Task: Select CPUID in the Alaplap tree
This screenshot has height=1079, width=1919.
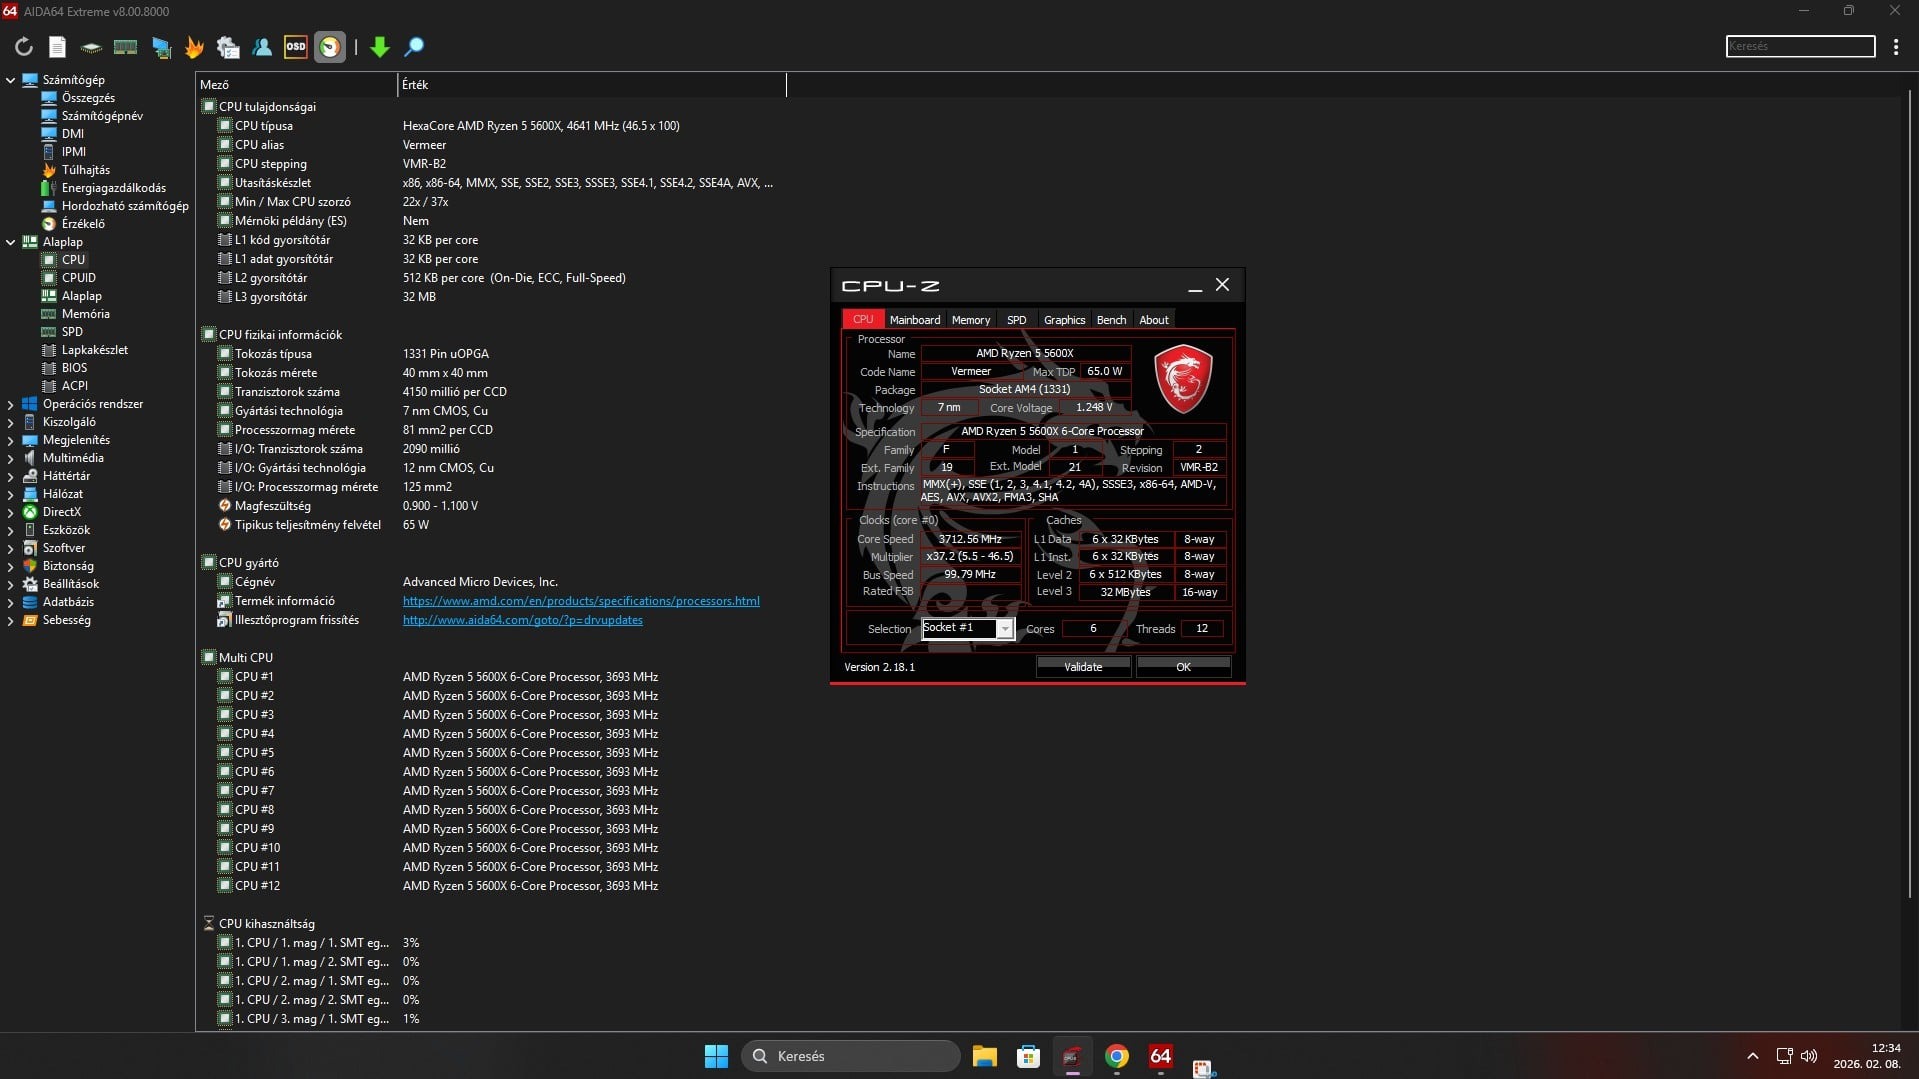Action: (78, 278)
